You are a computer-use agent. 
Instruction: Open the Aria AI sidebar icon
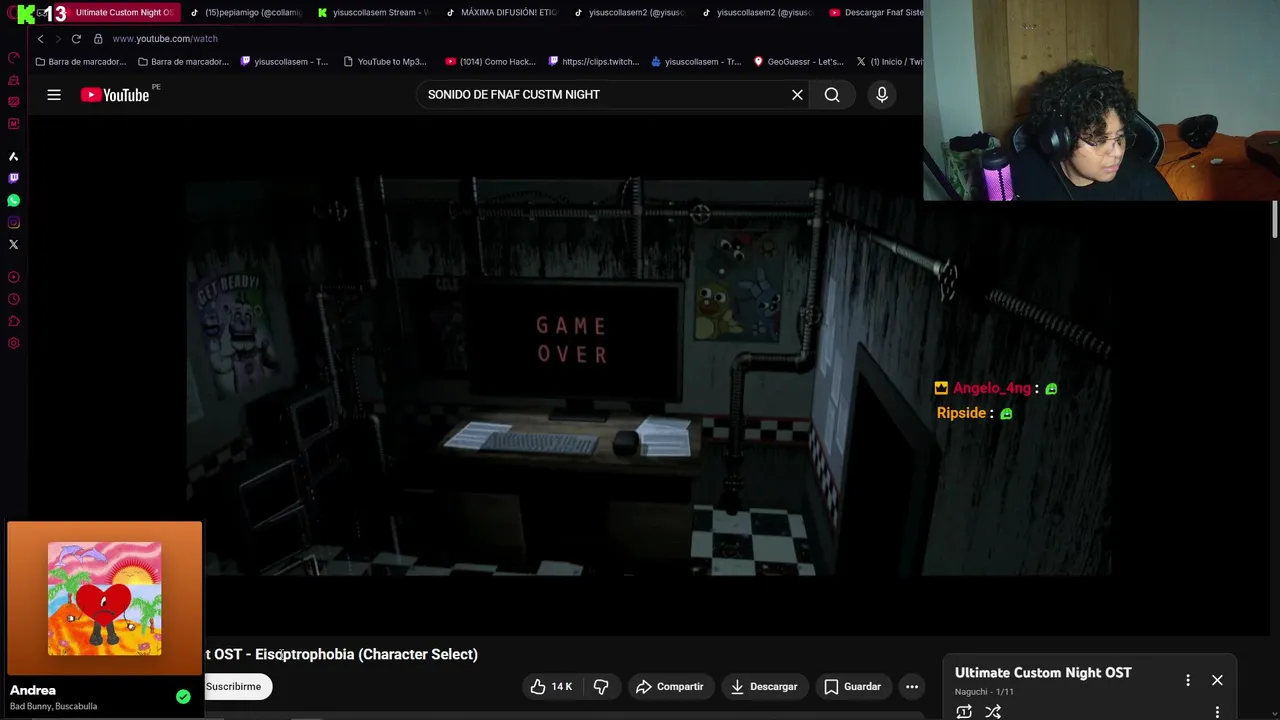pyautogui.click(x=13, y=156)
